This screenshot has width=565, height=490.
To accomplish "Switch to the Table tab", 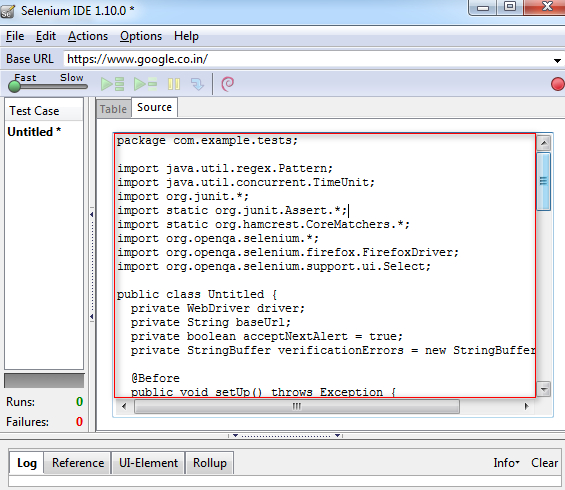I will click(x=113, y=109).
